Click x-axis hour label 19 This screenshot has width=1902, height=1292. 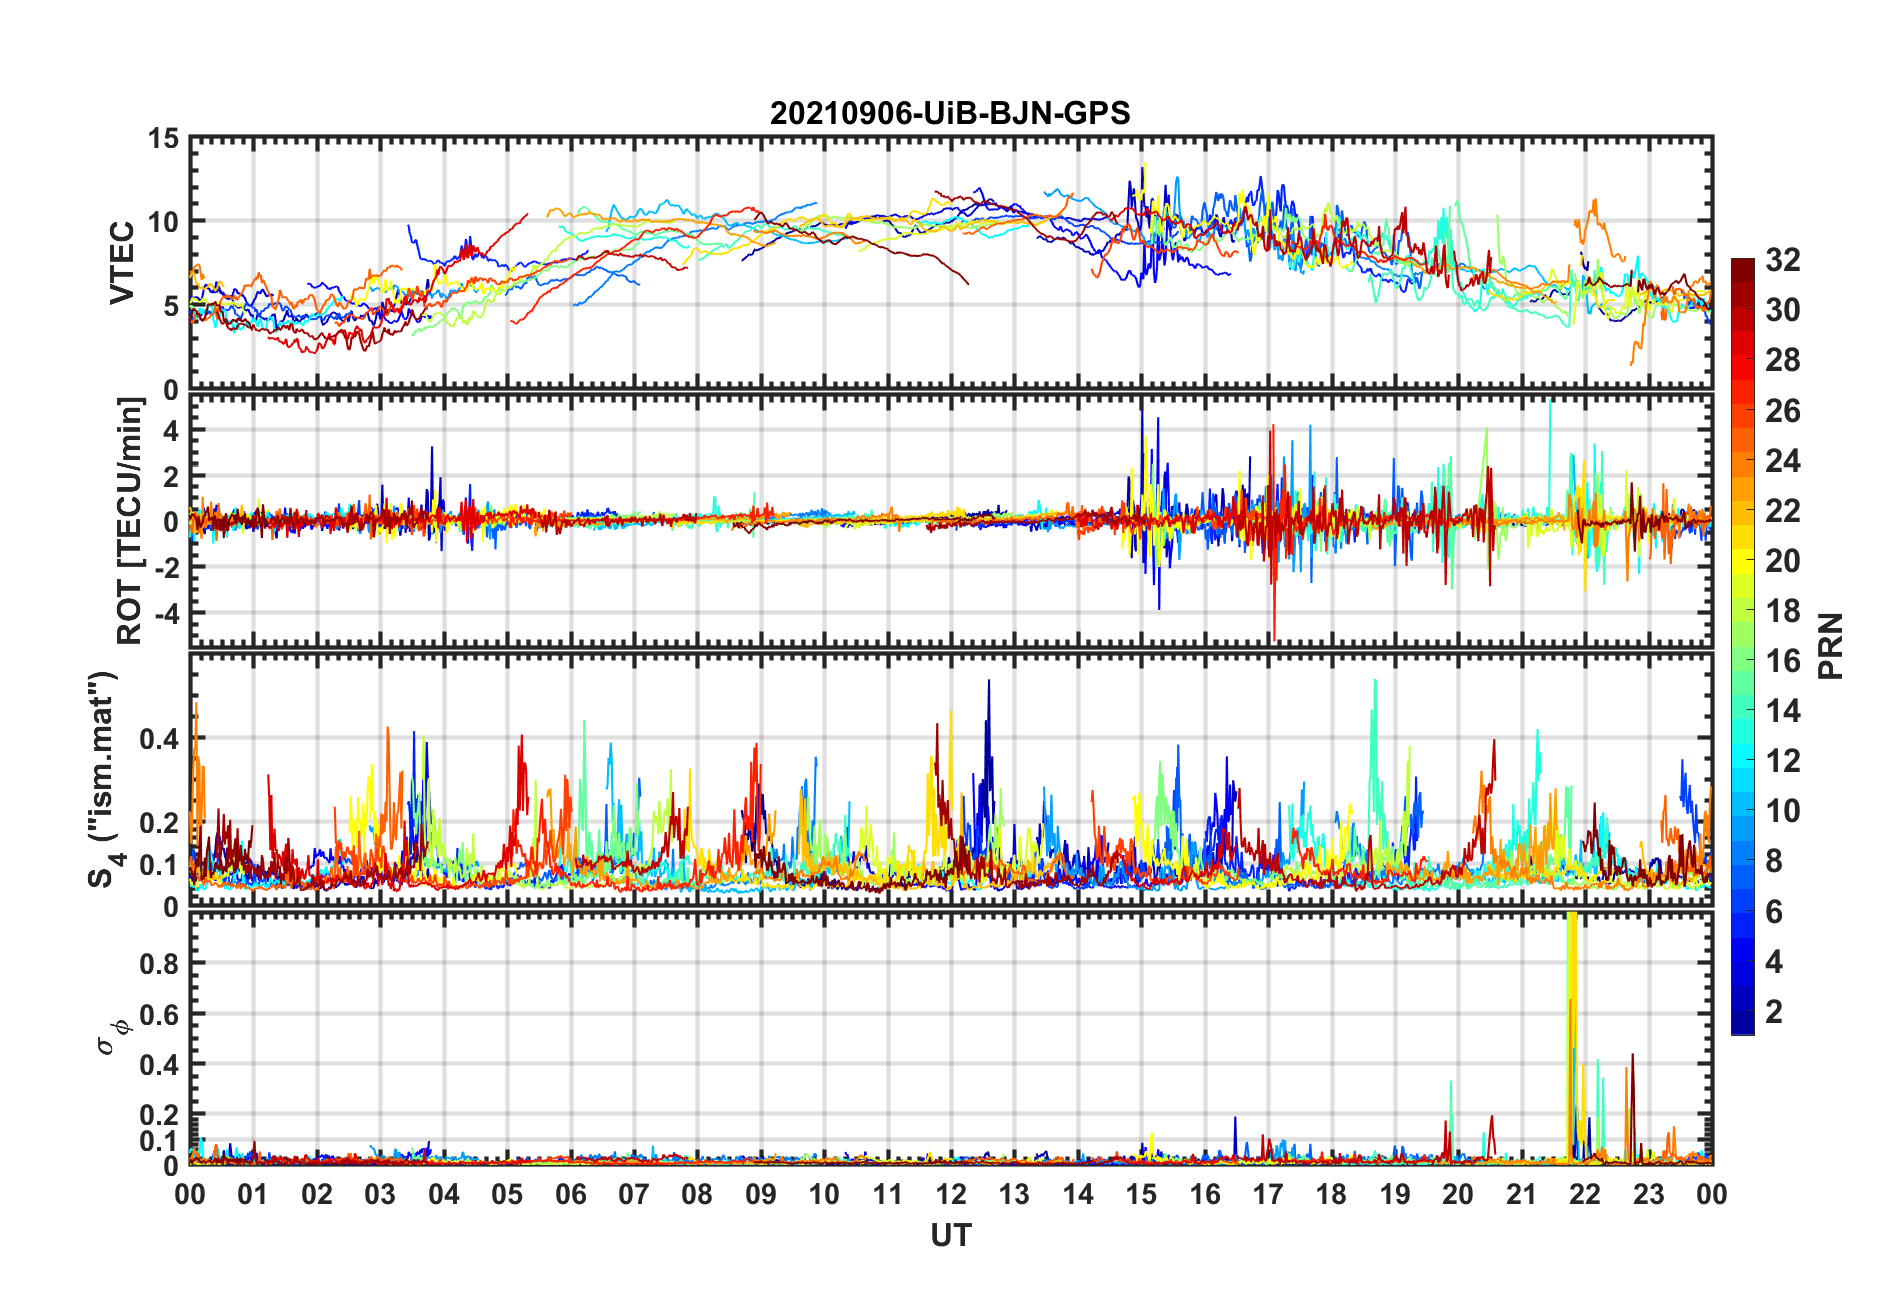1395,1194
